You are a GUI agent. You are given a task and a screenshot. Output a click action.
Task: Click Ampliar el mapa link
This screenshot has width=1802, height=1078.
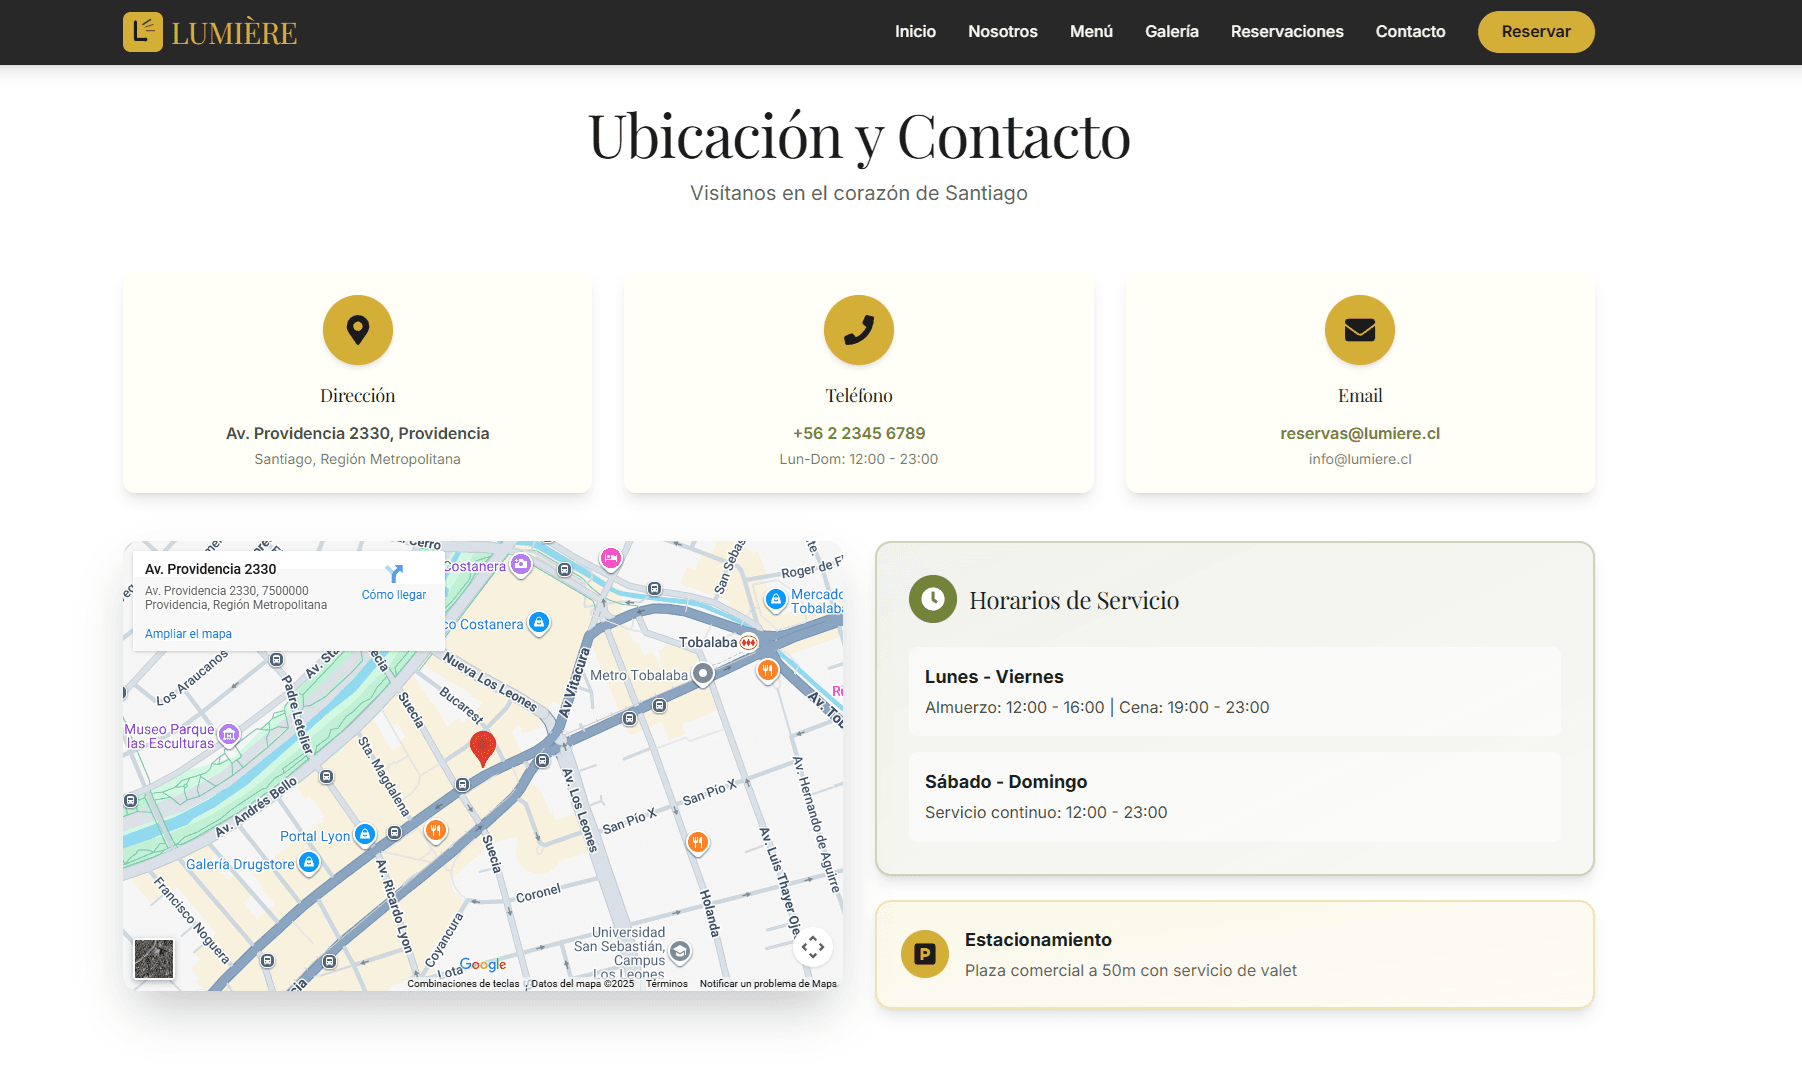[188, 634]
